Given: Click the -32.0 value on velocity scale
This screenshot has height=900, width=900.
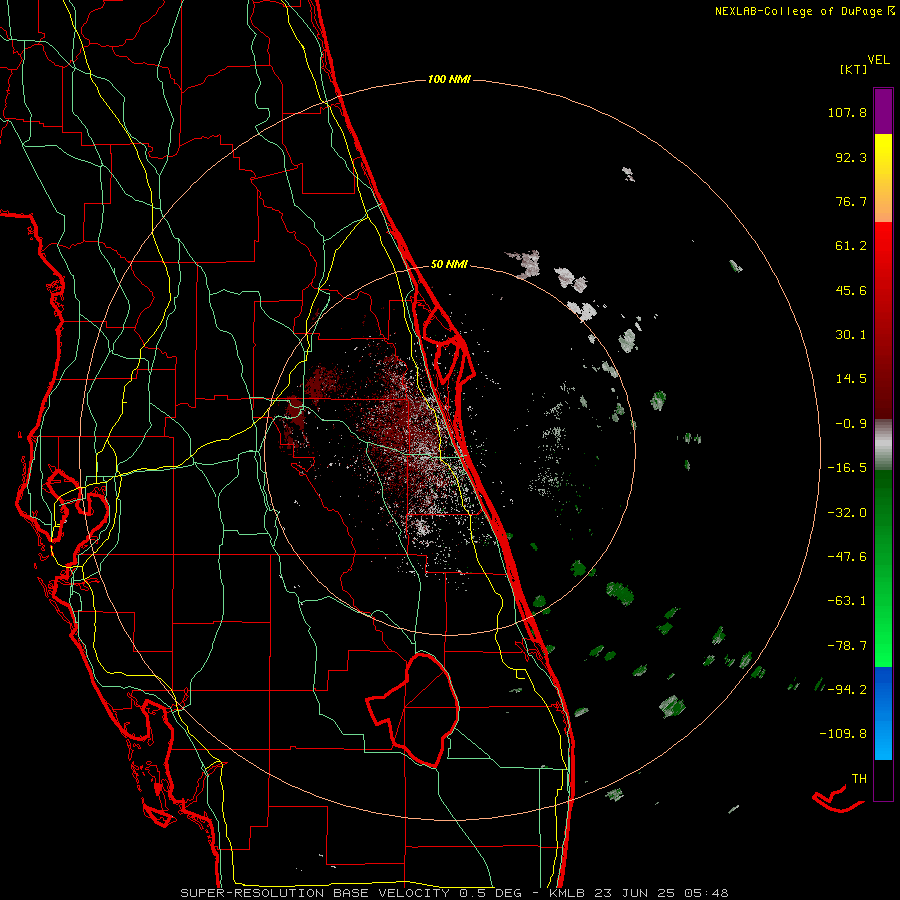Looking at the screenshot, I should [847, 513].
